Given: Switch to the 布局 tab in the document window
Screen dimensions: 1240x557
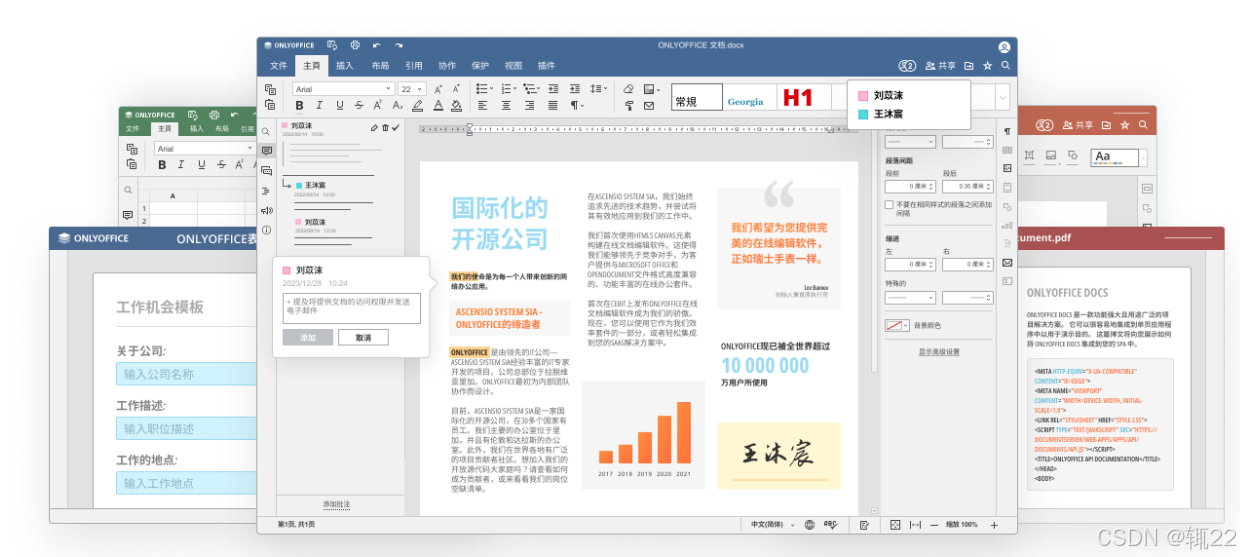Looking at the screenshot, I should tap(380, 66).
